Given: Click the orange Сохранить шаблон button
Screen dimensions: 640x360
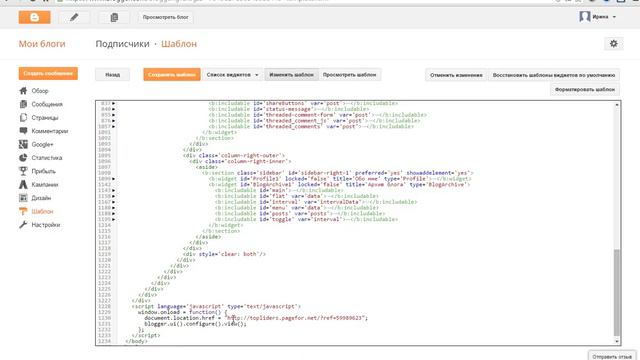Looking at the screenshot, I should (x=172, y=75).
